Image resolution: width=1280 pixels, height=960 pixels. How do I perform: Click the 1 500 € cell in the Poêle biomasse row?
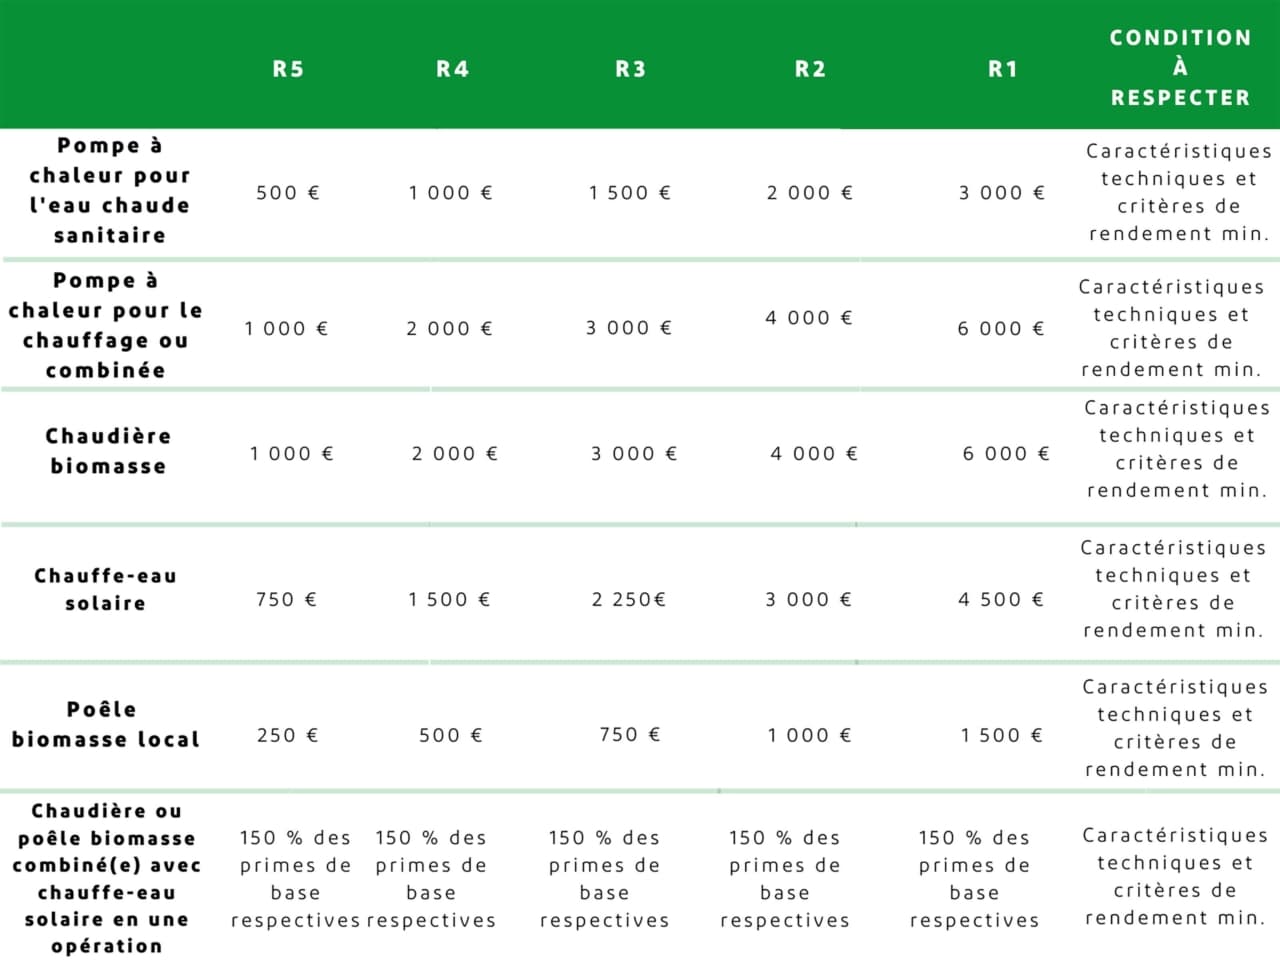(x=1002, y=735)
